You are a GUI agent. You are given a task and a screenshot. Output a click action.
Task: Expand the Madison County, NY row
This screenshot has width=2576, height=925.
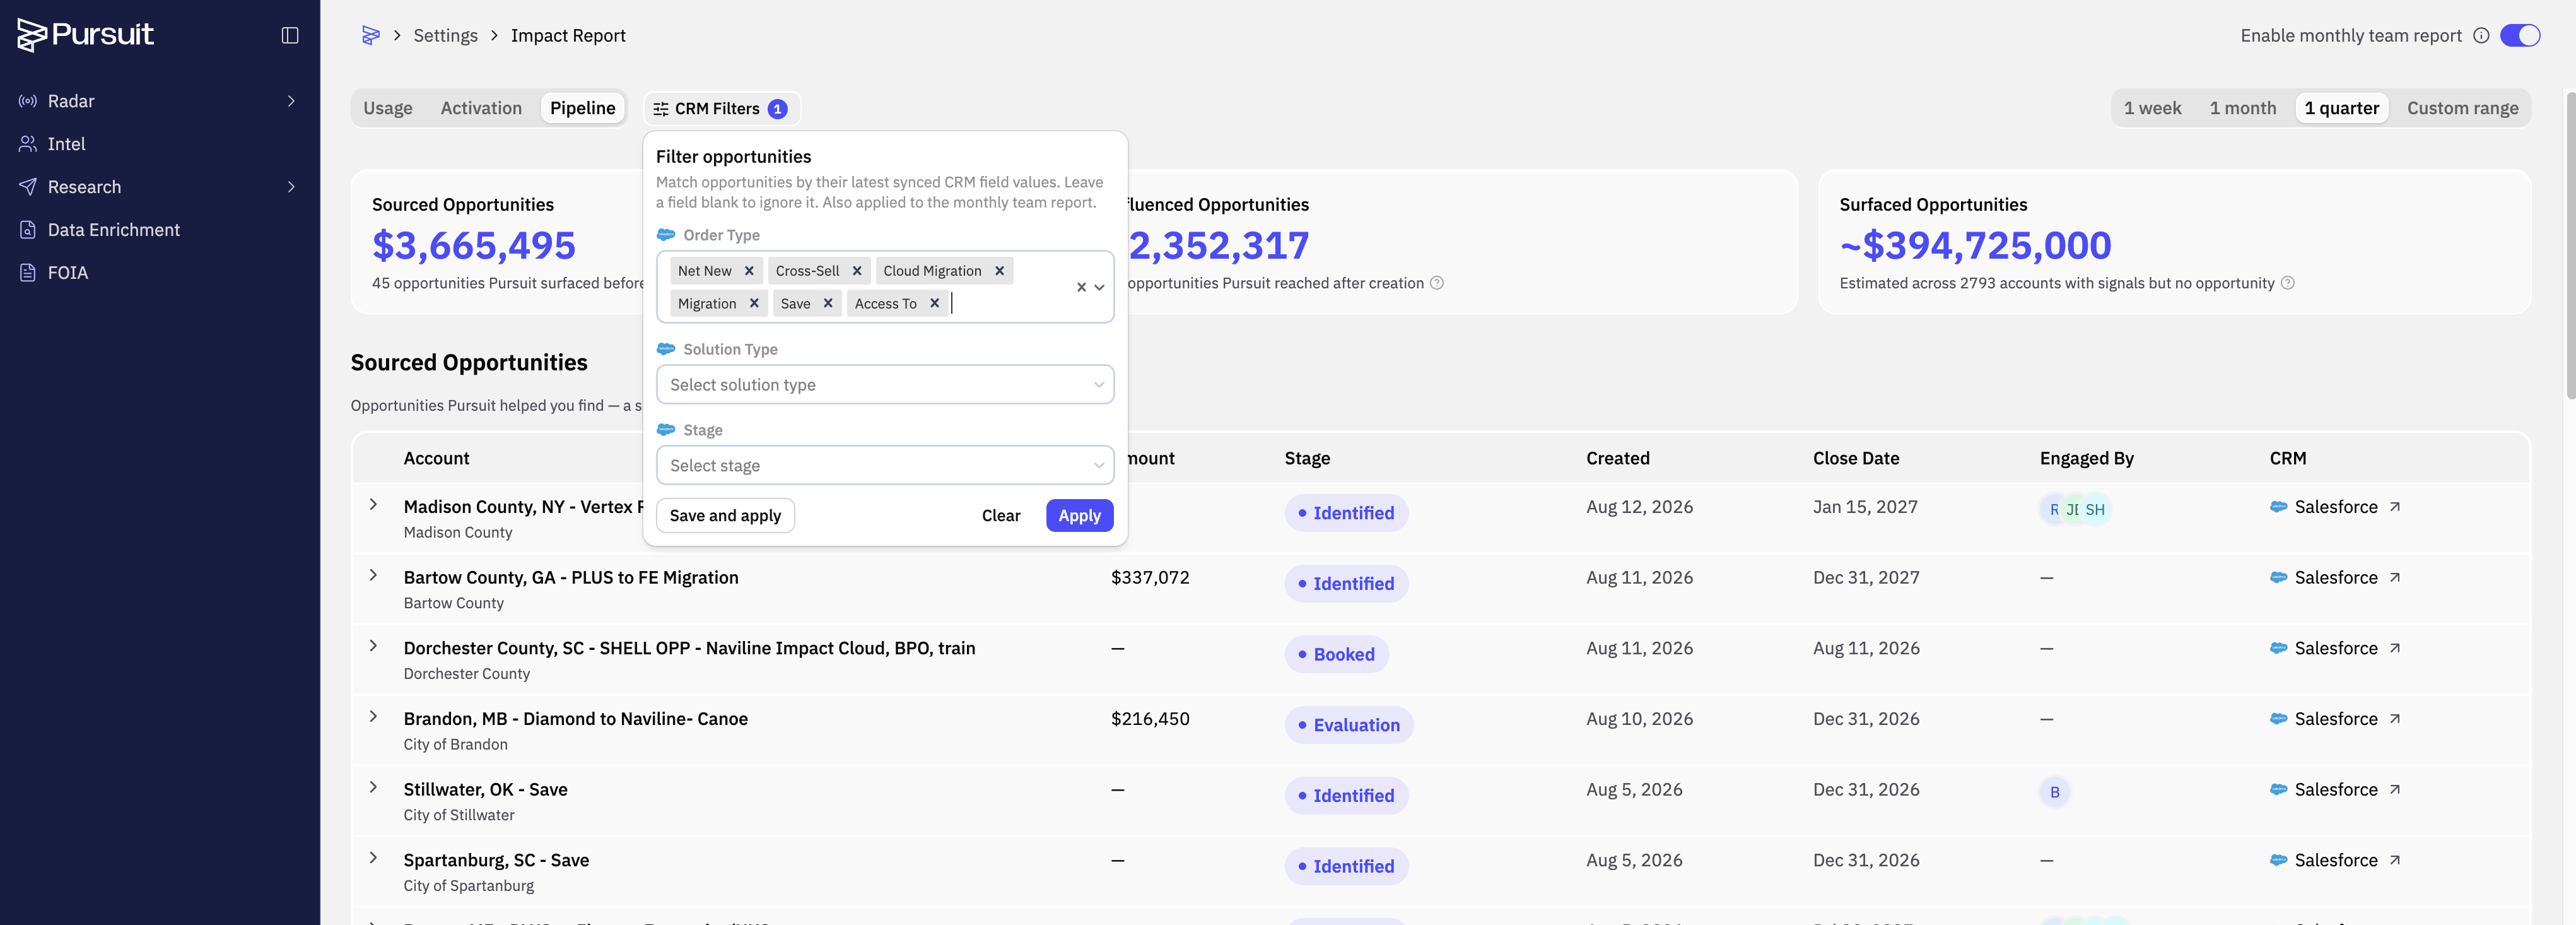point(373,505)
